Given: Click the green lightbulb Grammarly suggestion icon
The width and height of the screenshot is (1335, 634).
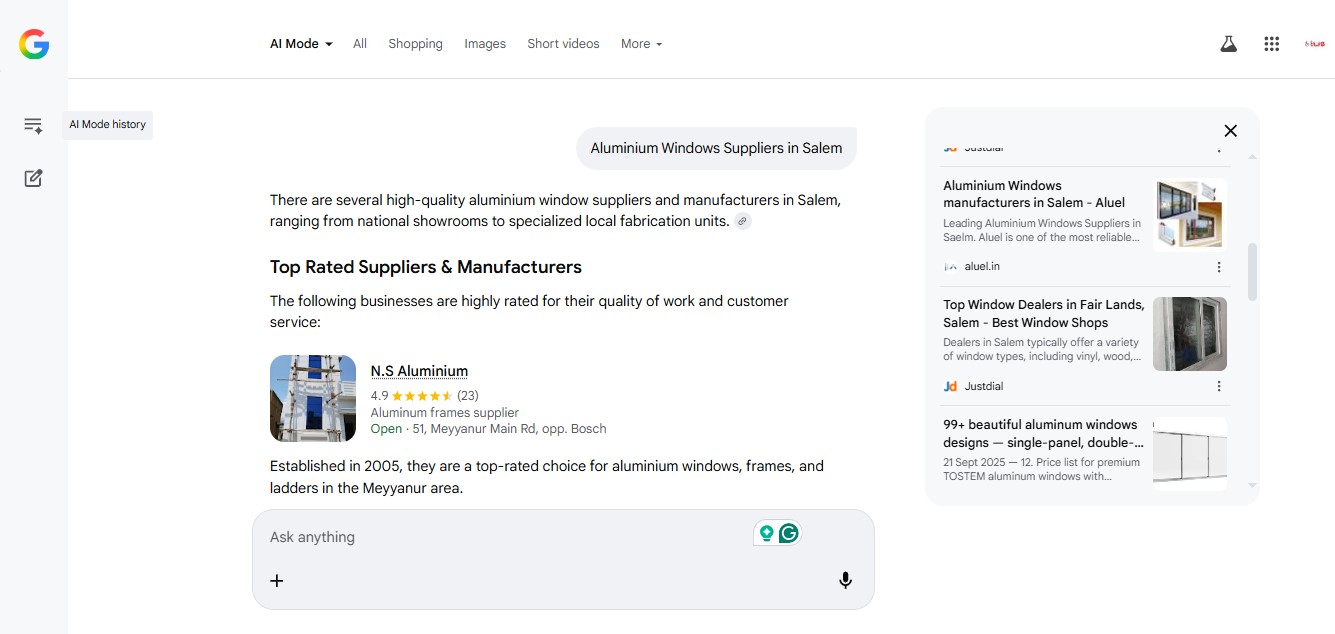Looking at the screenshot, I should pyautogui.click(x=767, y=533).
